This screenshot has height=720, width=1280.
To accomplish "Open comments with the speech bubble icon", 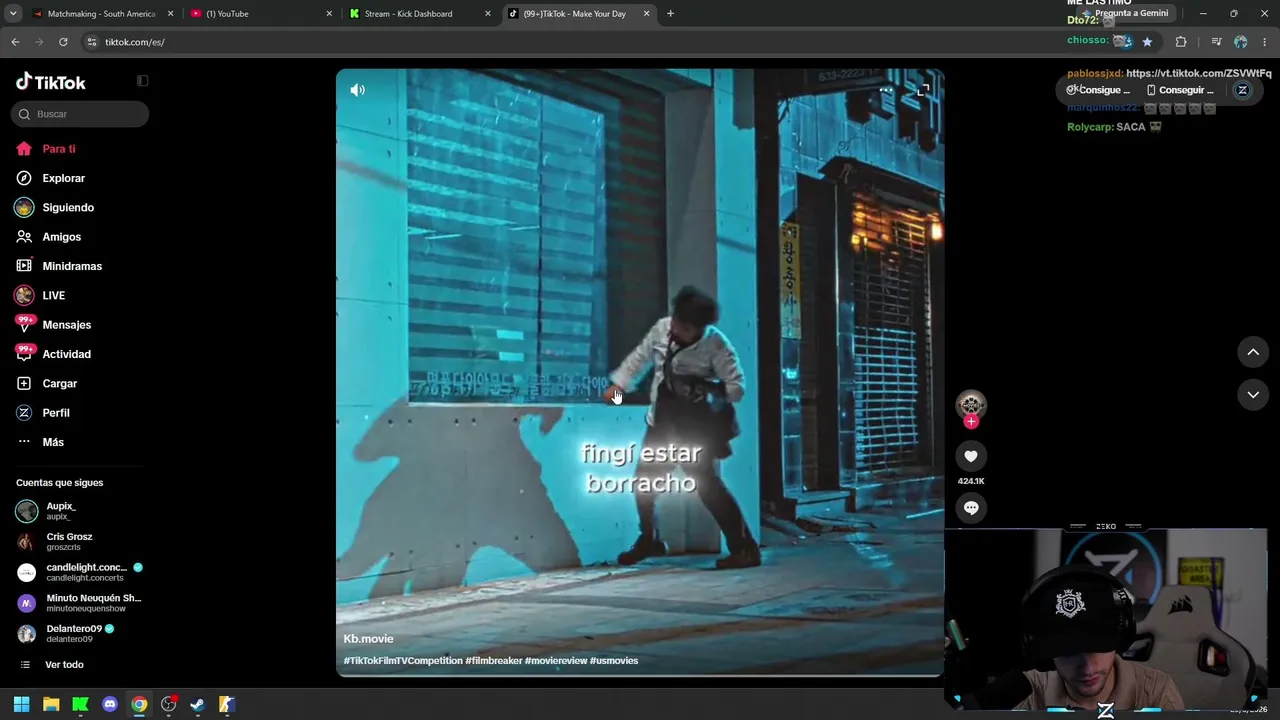I will click(x=971, y=508).
